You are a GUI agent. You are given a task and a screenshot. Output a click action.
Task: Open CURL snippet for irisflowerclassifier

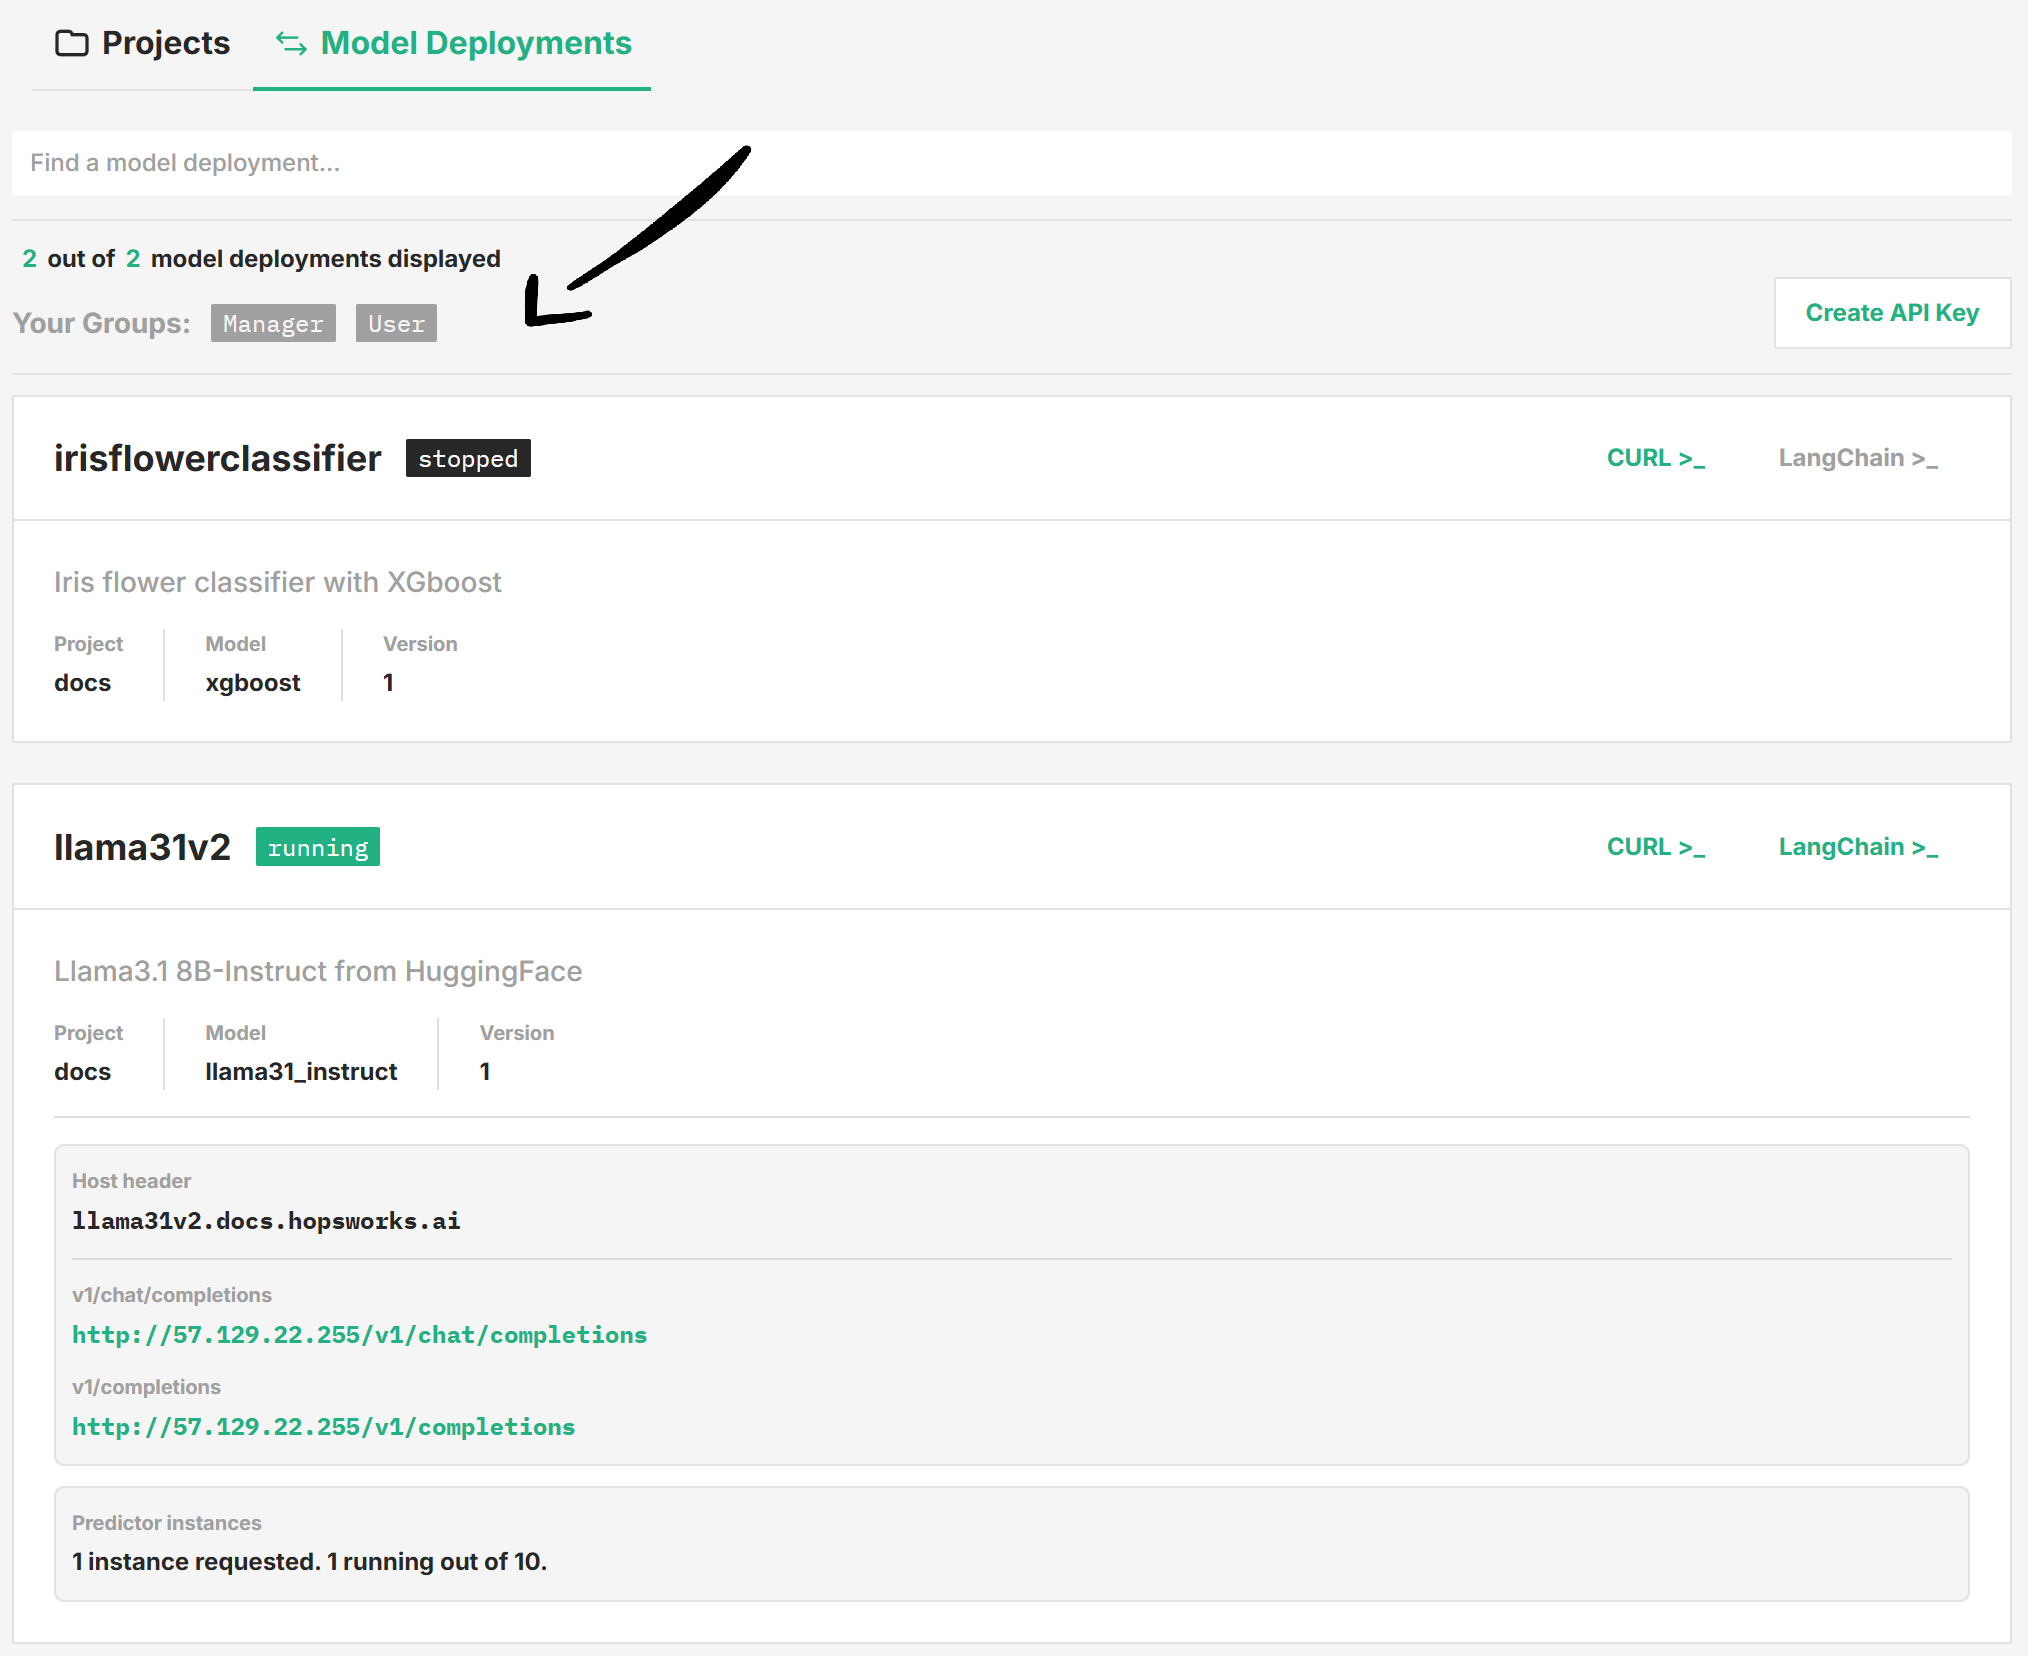[1655, 458]
